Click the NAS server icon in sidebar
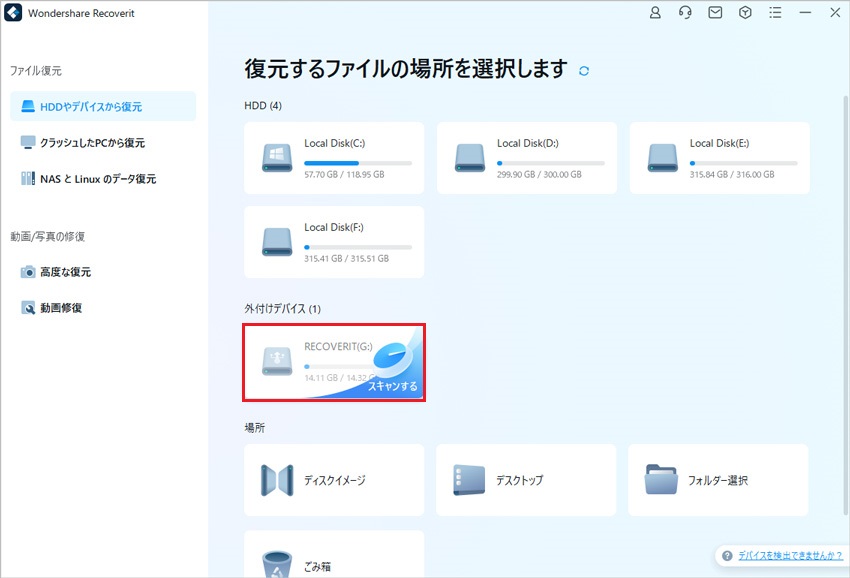The height and width of the screenshot is (578, 850). [x=28, y=178]
